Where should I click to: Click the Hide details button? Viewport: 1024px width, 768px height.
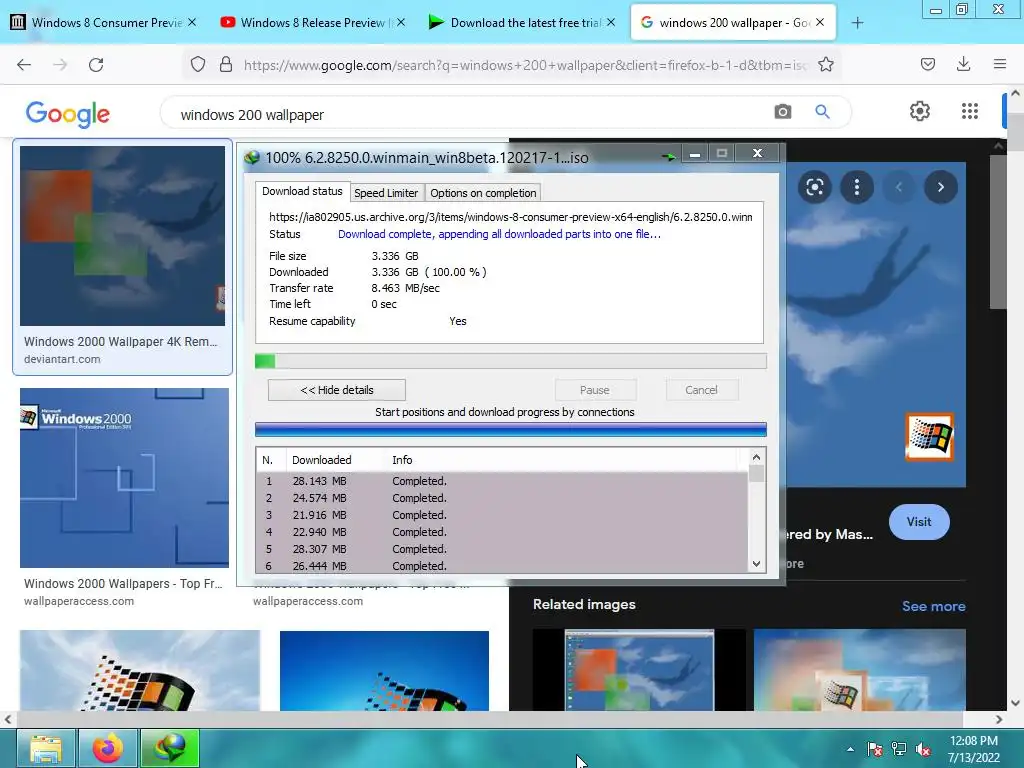click(337, 390)
